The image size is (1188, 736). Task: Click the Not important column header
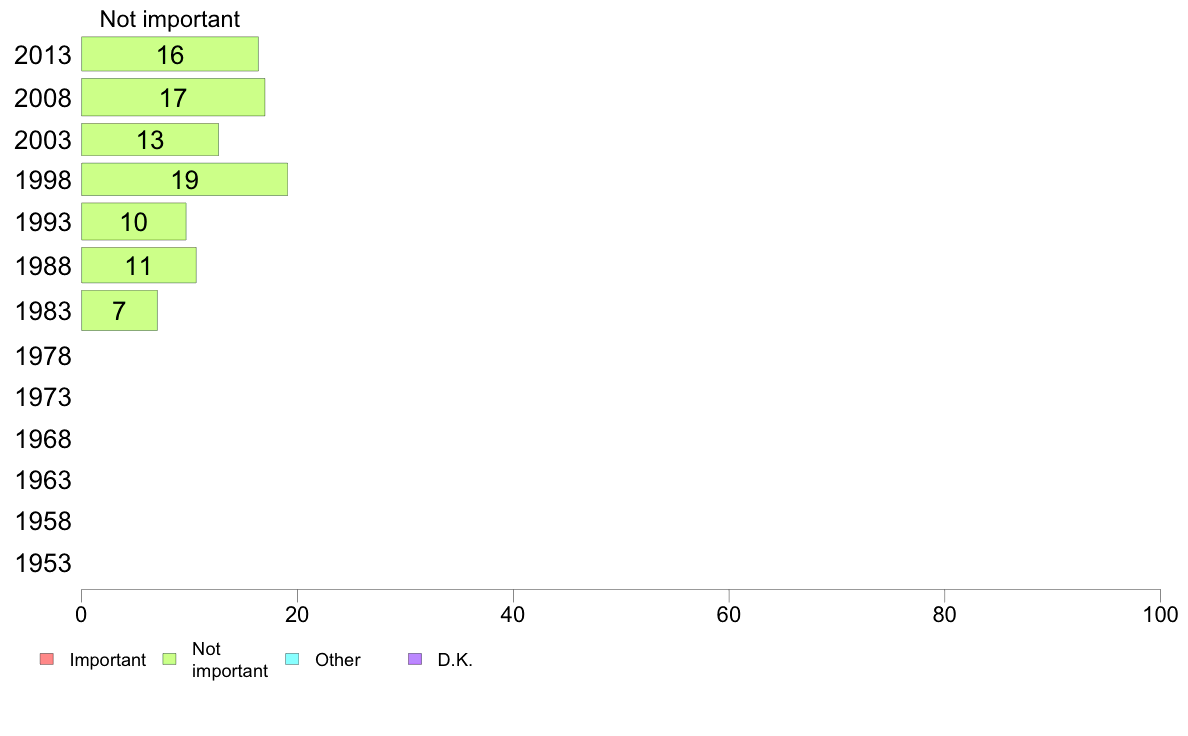coord(170,19)
